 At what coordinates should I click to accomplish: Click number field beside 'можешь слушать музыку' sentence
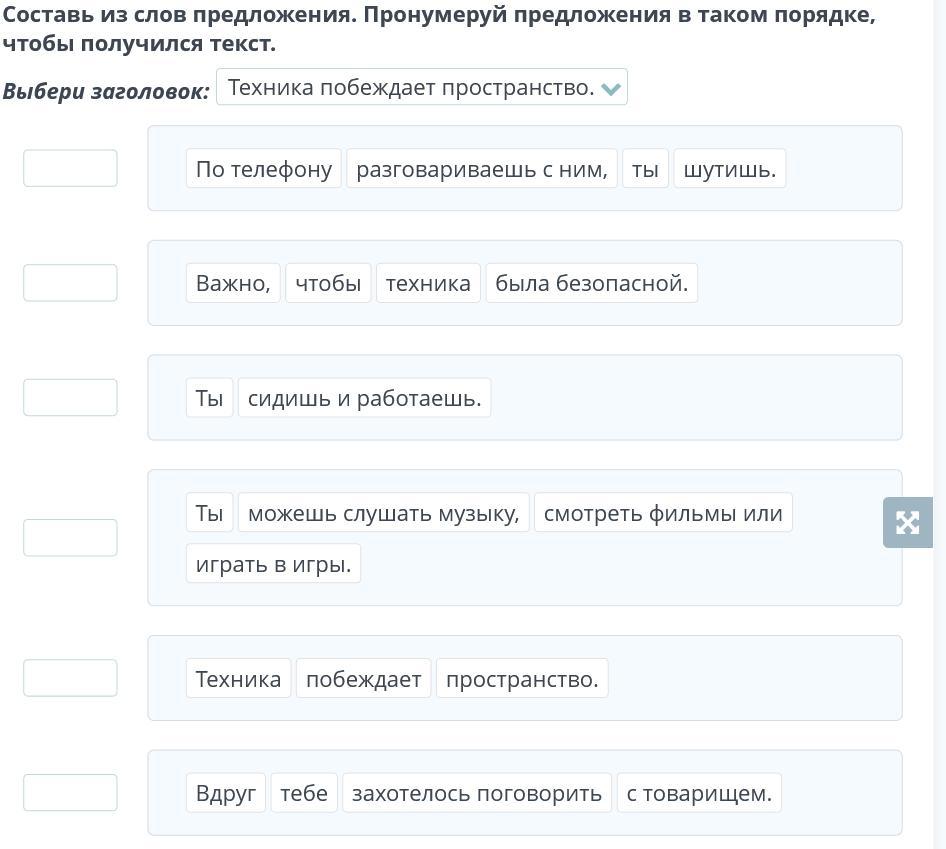pyautogui.click(x=70, y=538)
